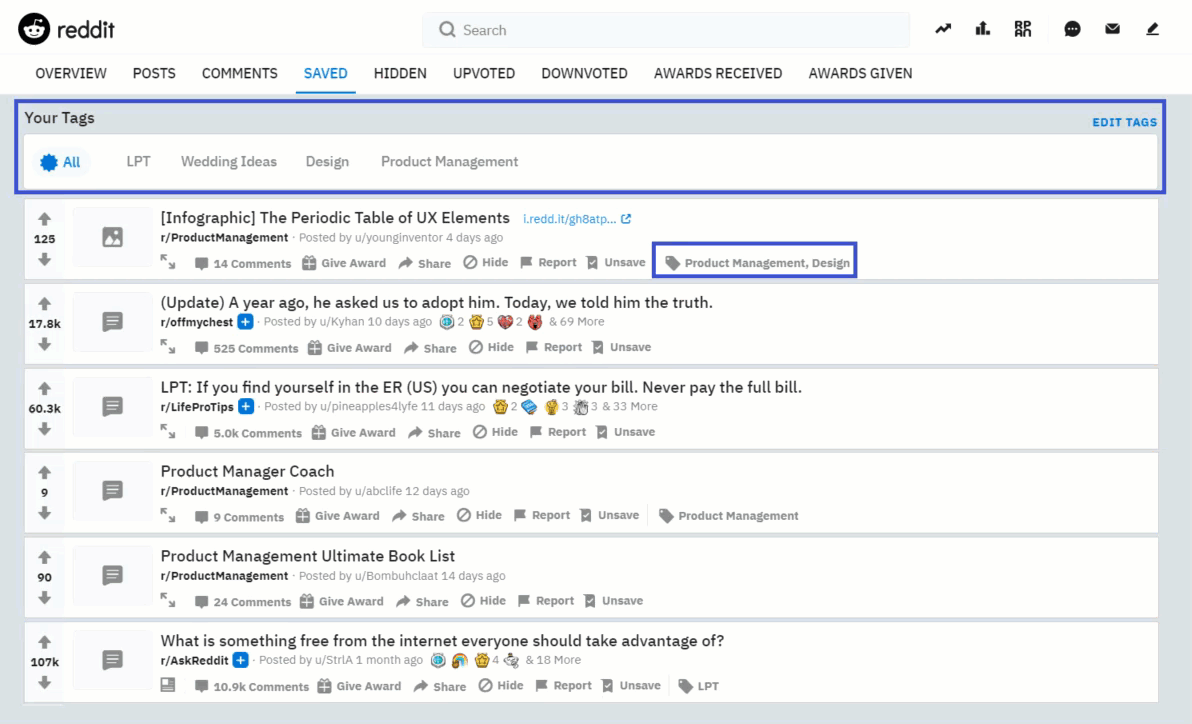Switch to the Comments tab
Screen dimensions: 1192x724
[x=239, y=73]
